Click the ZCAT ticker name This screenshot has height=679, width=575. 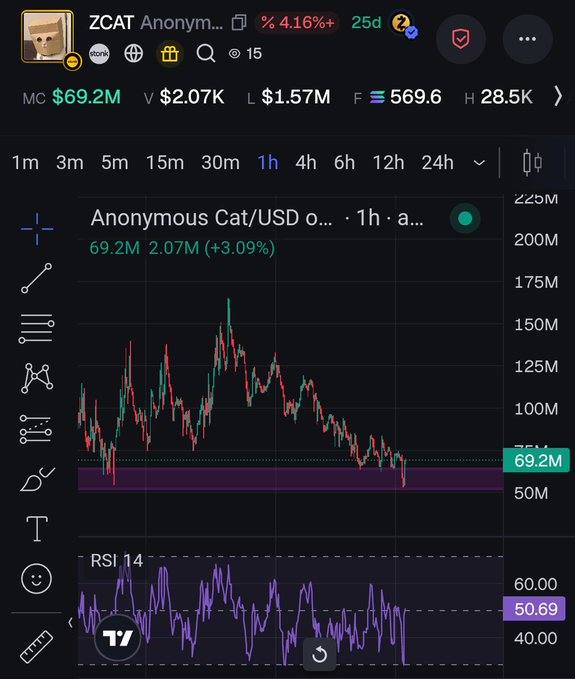[x=111, y=23]
